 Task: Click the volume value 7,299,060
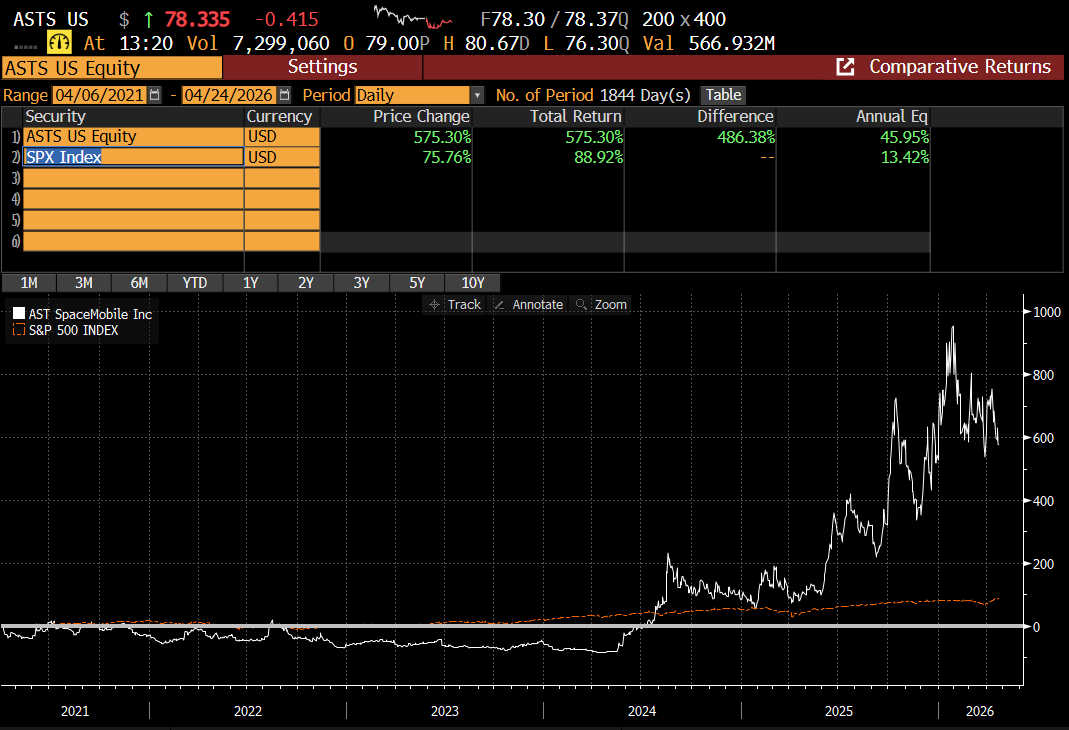281,44
